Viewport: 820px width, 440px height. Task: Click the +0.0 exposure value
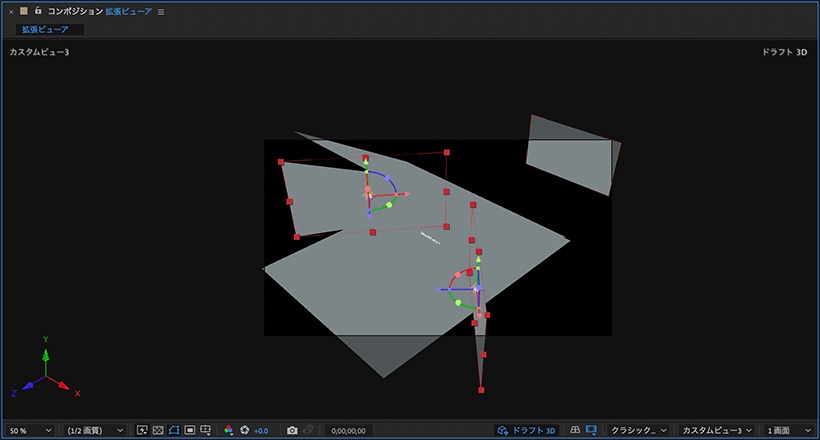click(261, 431)
